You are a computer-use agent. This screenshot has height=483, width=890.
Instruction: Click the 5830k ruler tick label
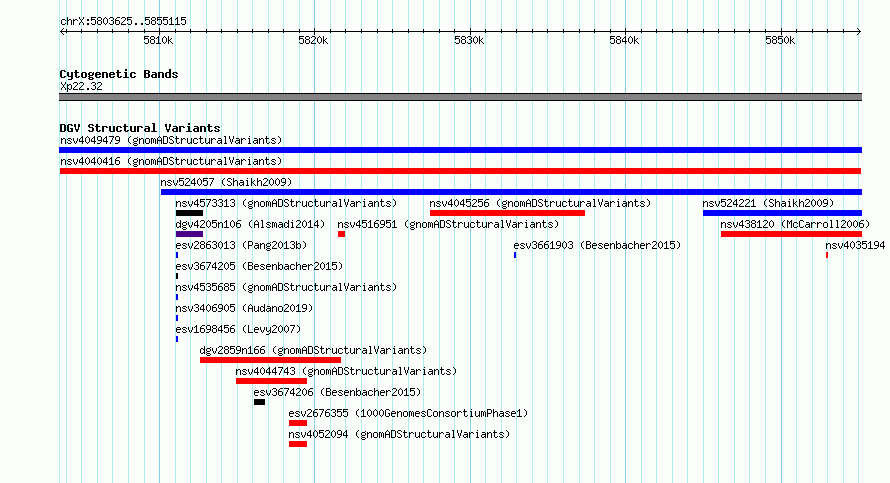pyautogui.click(x=469, y=40)
